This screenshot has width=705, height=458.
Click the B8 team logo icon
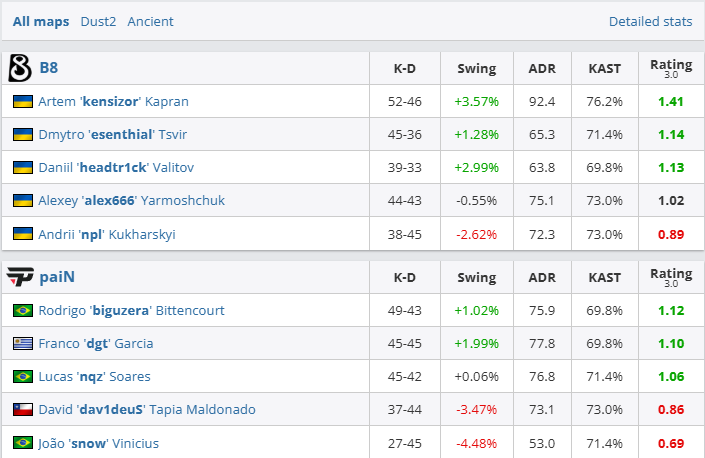[x=19, y=68]
